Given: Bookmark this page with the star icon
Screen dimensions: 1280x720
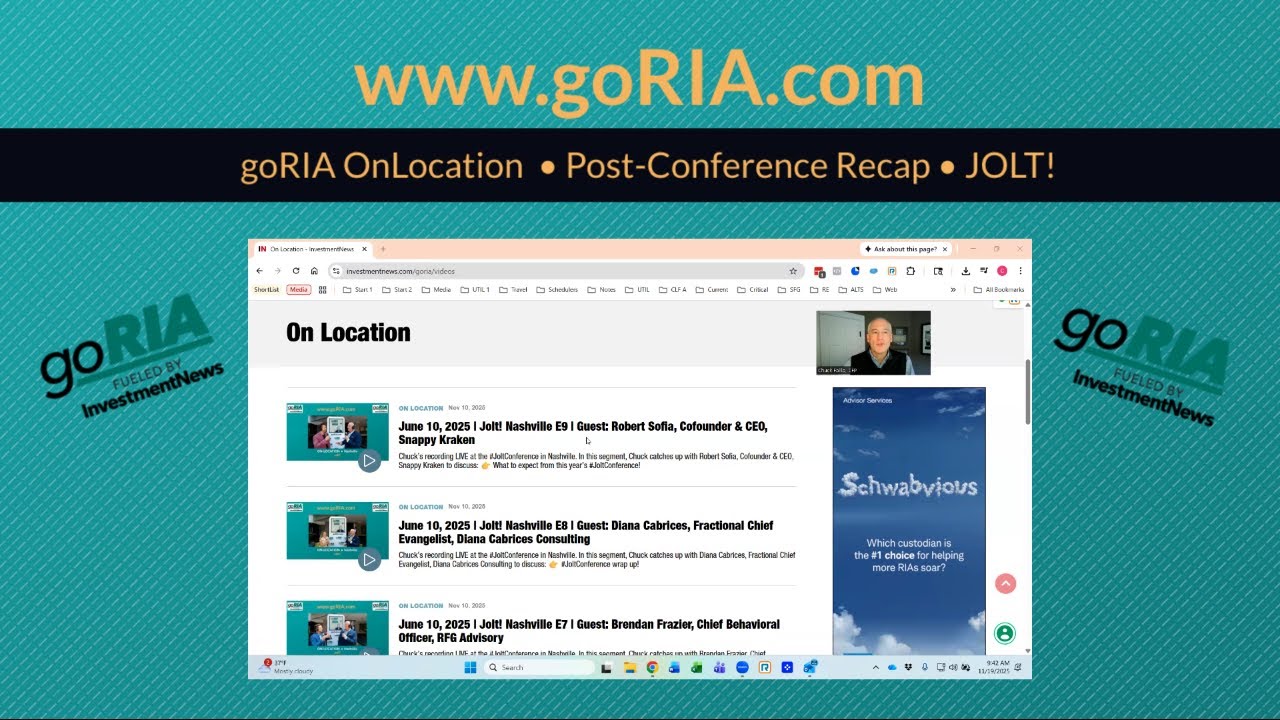Looking at the screenshot, I should [793, 271].
